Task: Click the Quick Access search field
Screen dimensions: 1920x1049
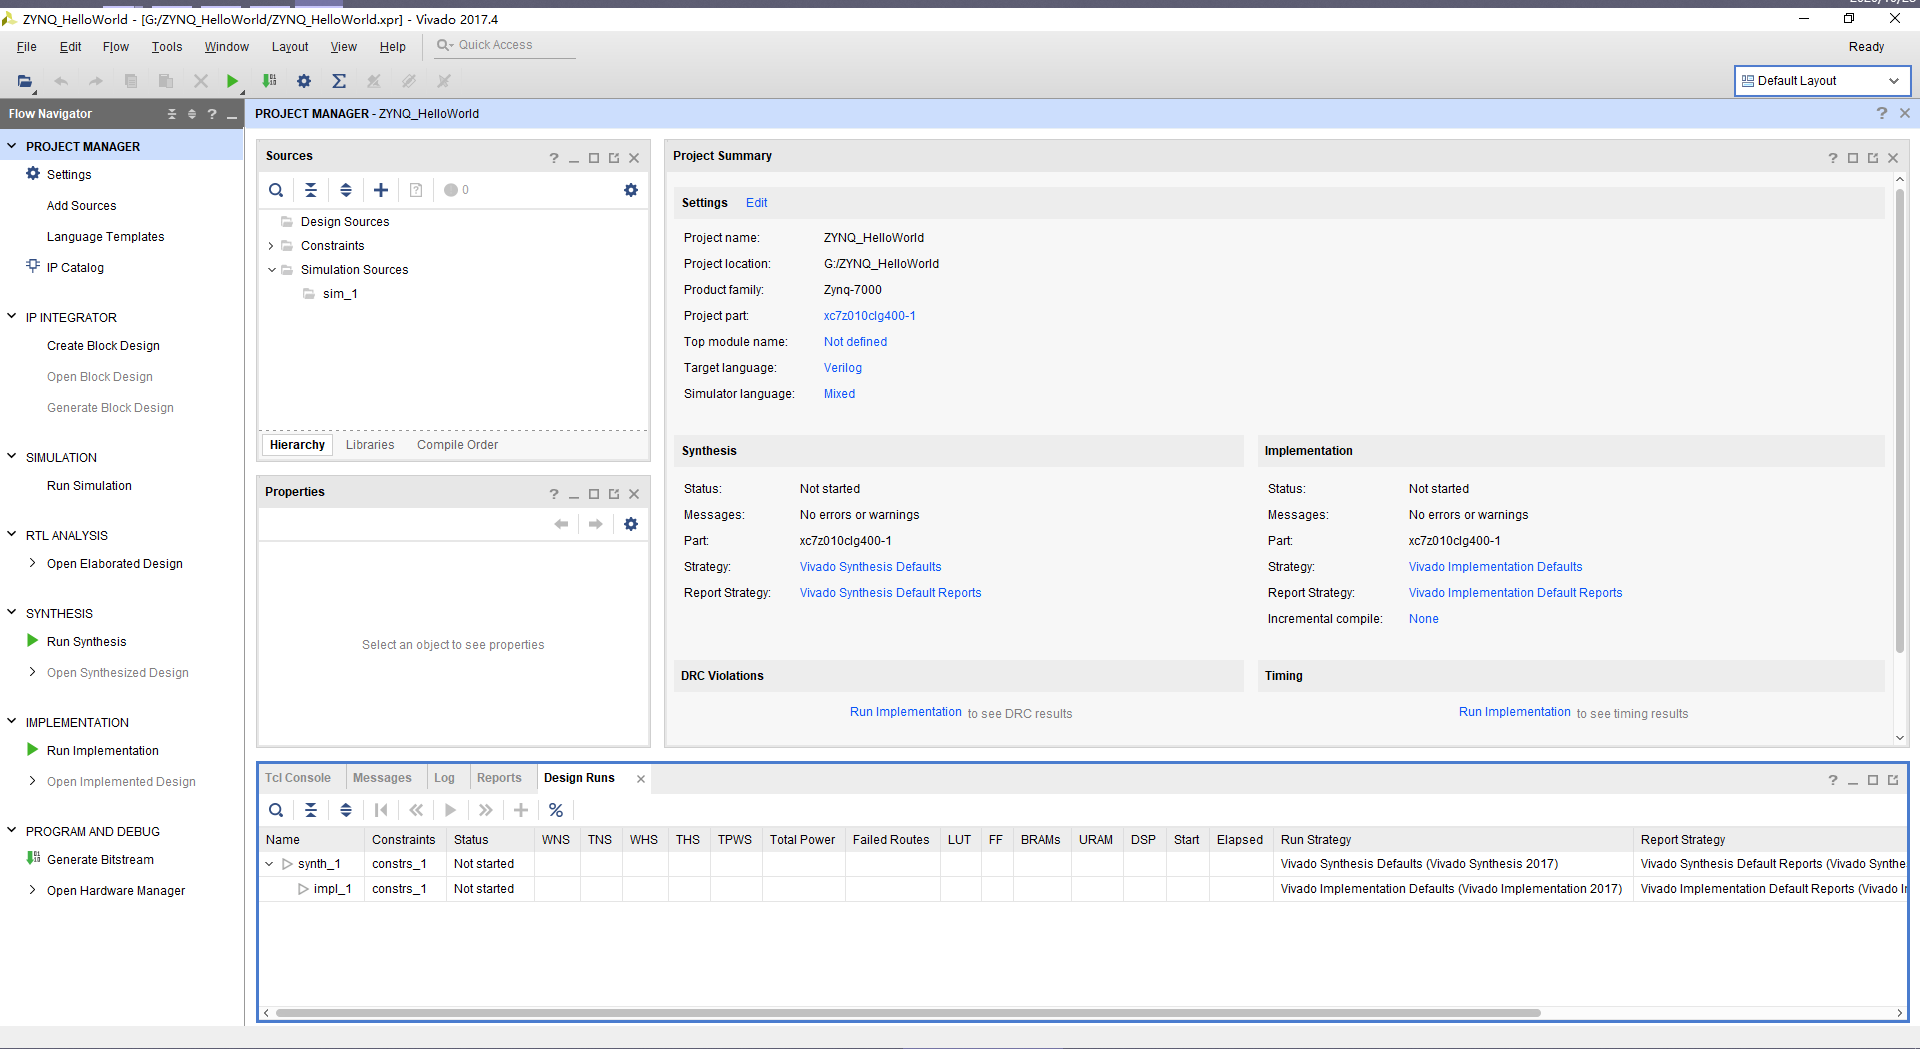Action: tap(505, 46)
